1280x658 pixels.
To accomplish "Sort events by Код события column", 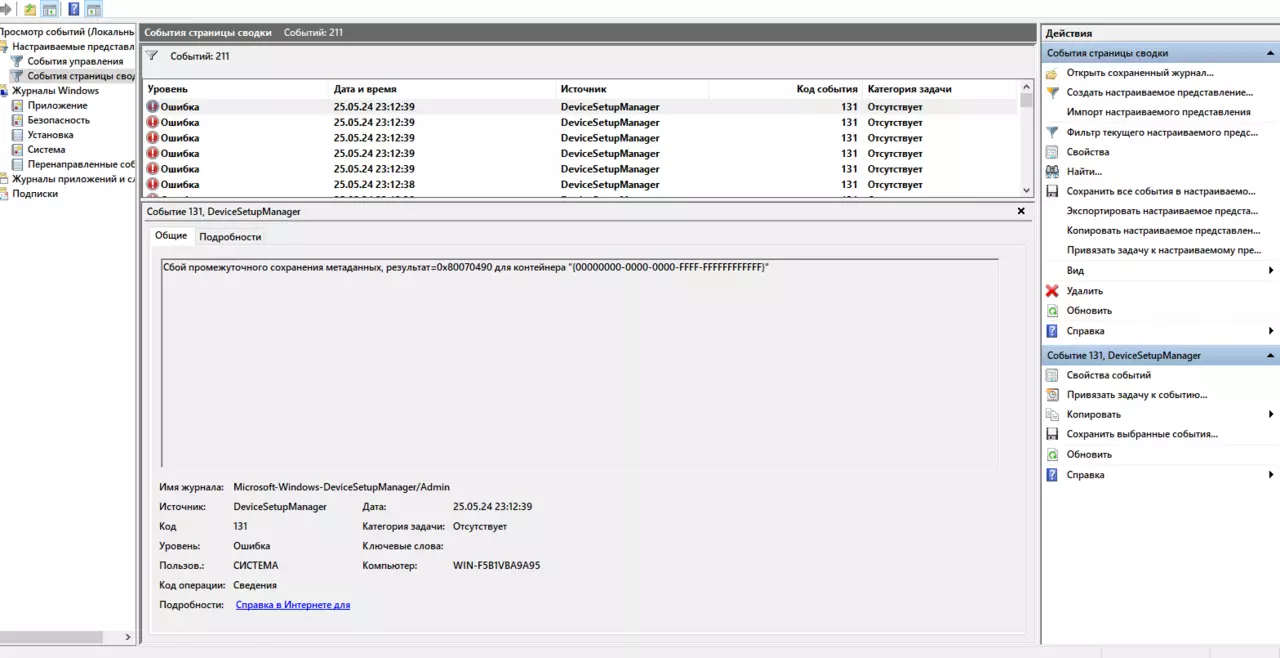I will (785, 89).
